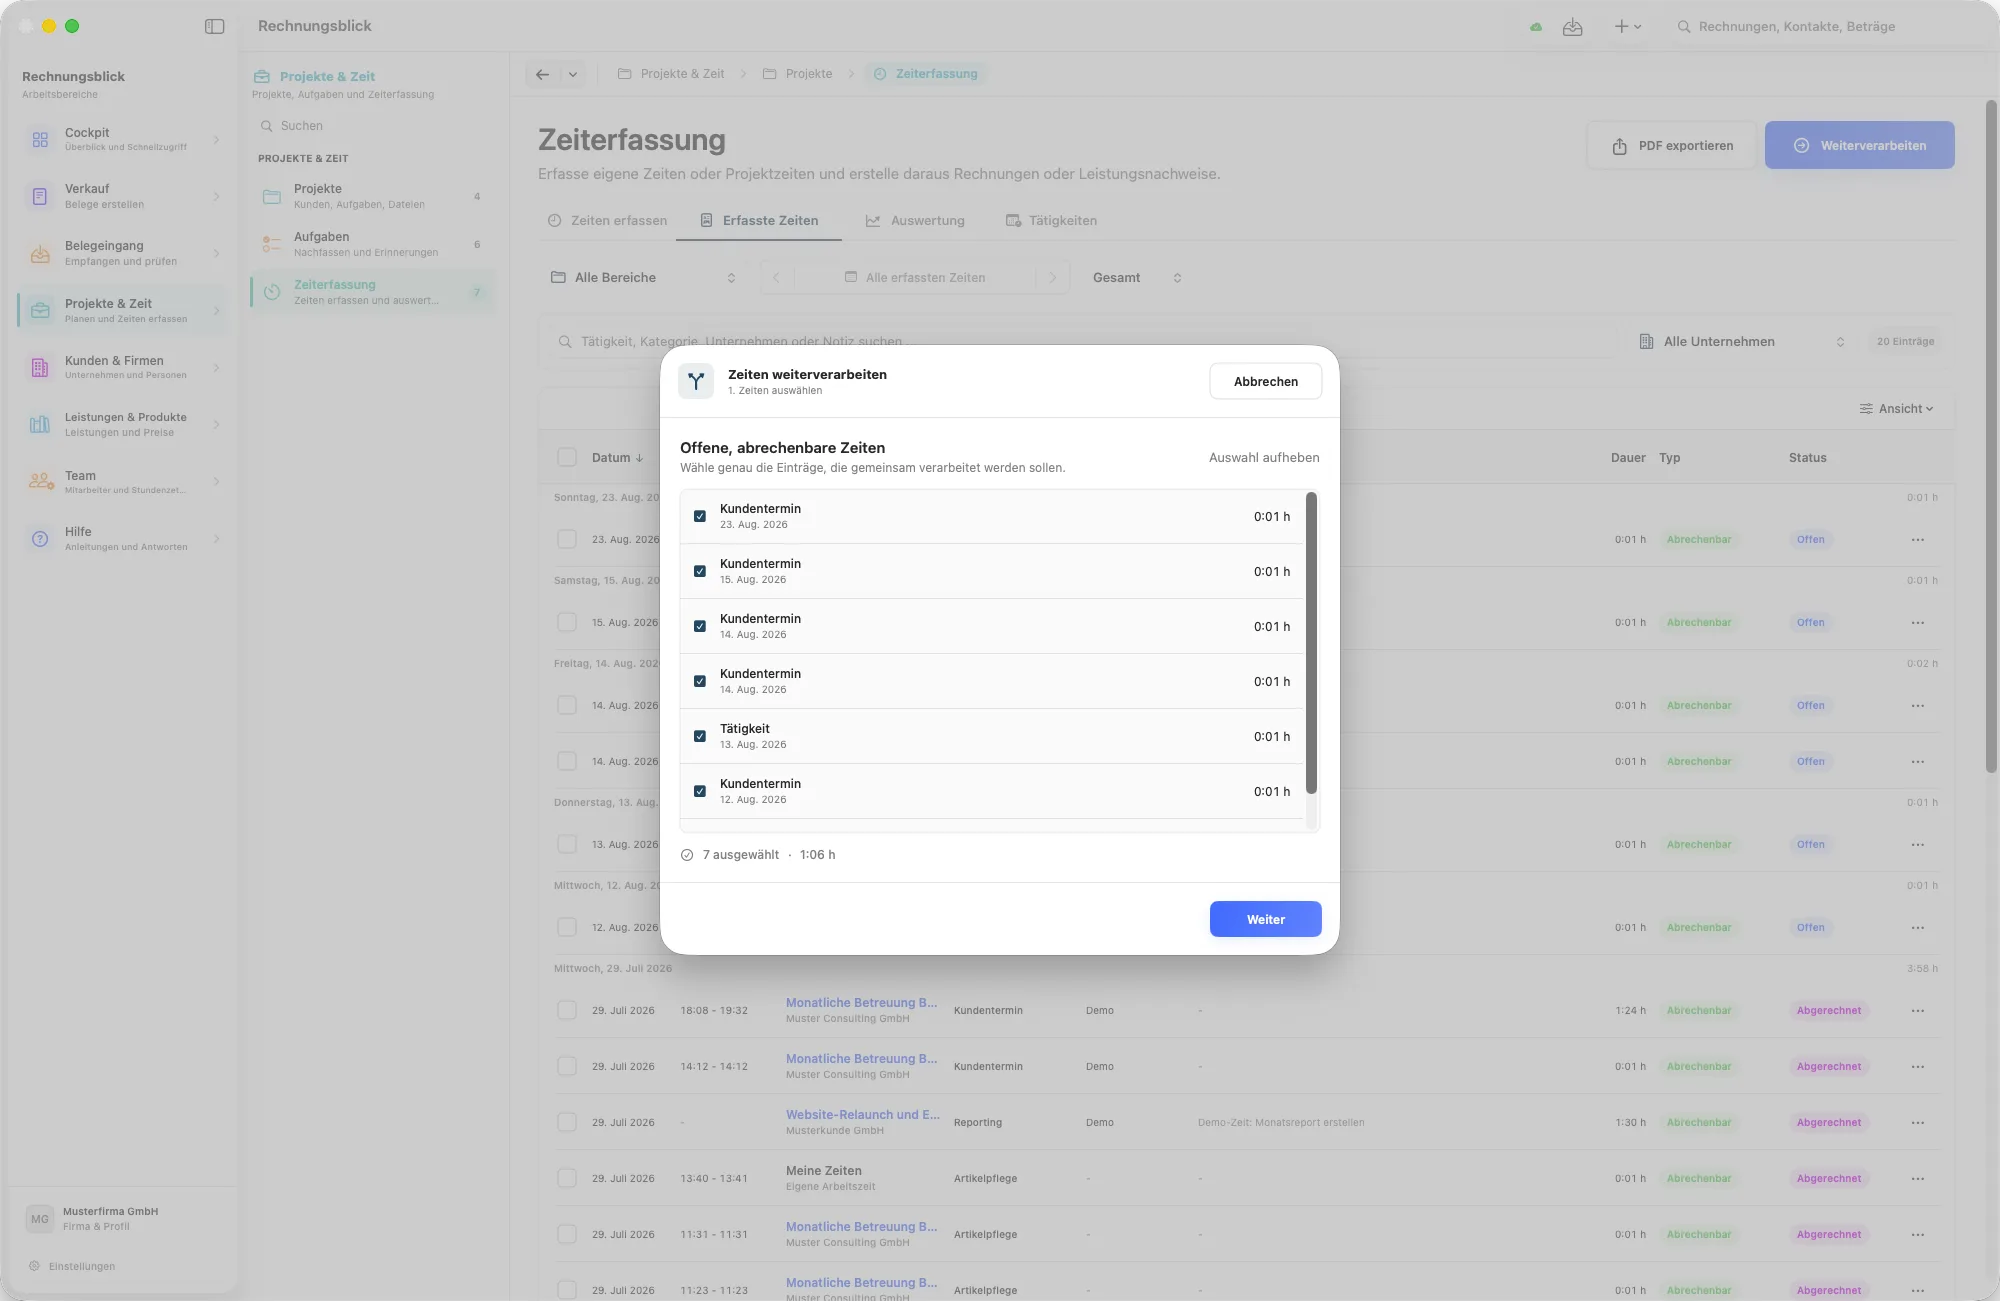Uncheck Kundentermin 15. Aug. 2026 entry
Image resolution: width=2000 pixels, height=1301 pixels.
coord(700,572)
